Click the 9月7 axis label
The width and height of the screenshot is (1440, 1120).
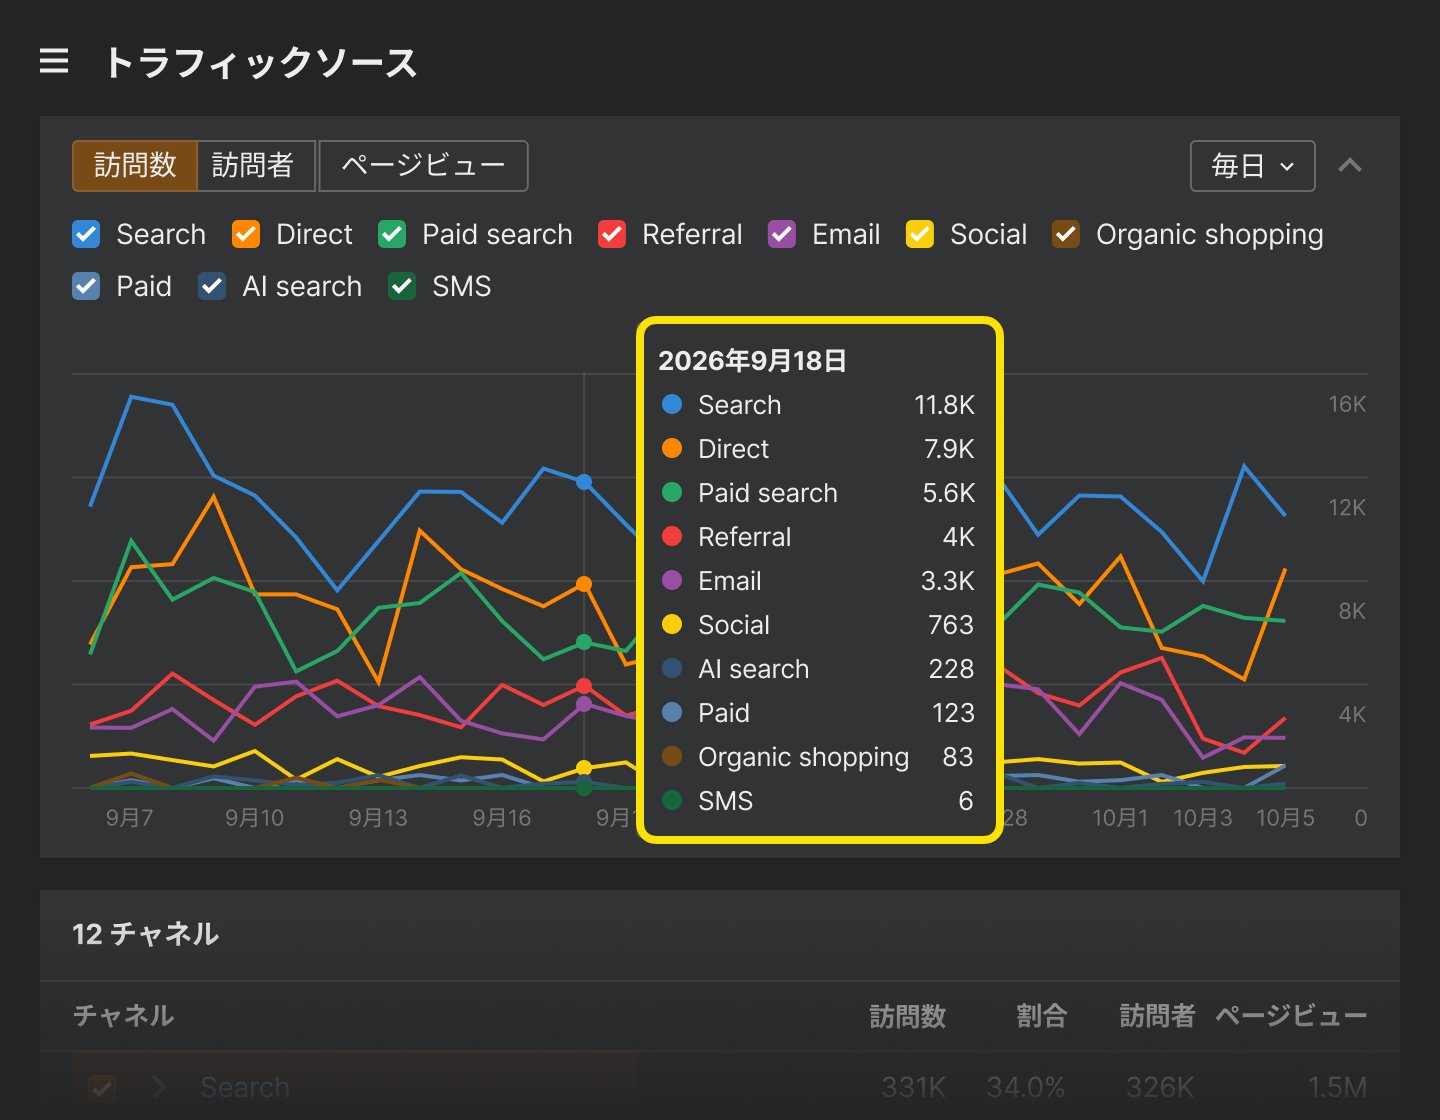point(130,818)
